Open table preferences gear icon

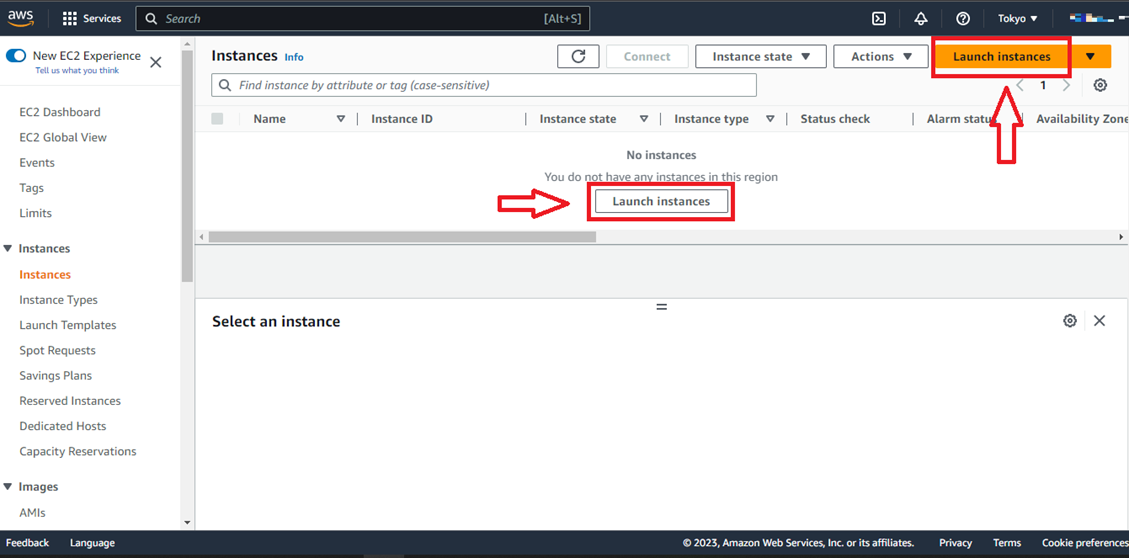1100,85
